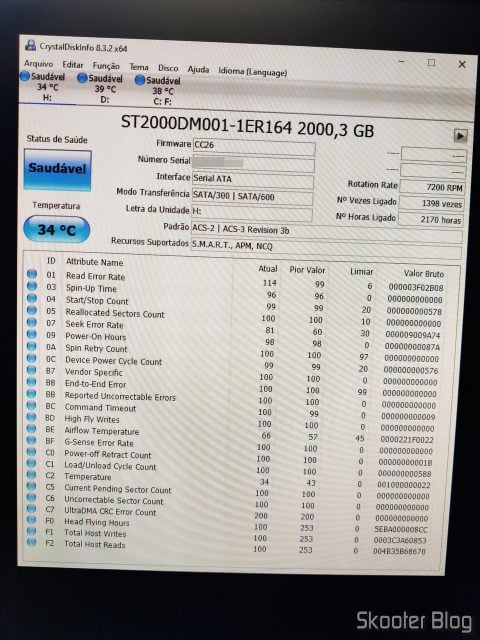Select the Power-On Hours attribute name
This screenshot has height=640, width=480.
coord(96,337)
